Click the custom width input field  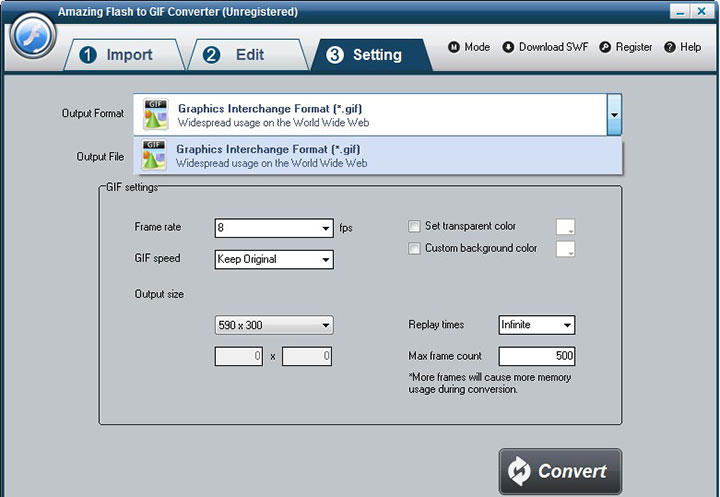[239, 356]
